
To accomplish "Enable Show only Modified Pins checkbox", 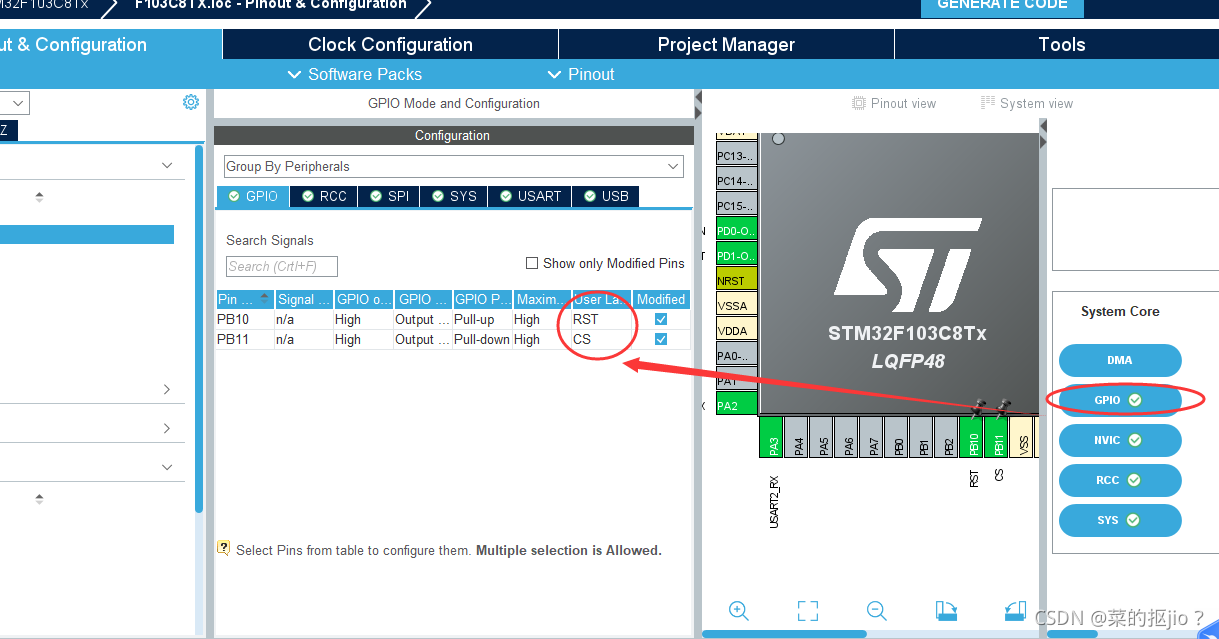I will 532,263.
